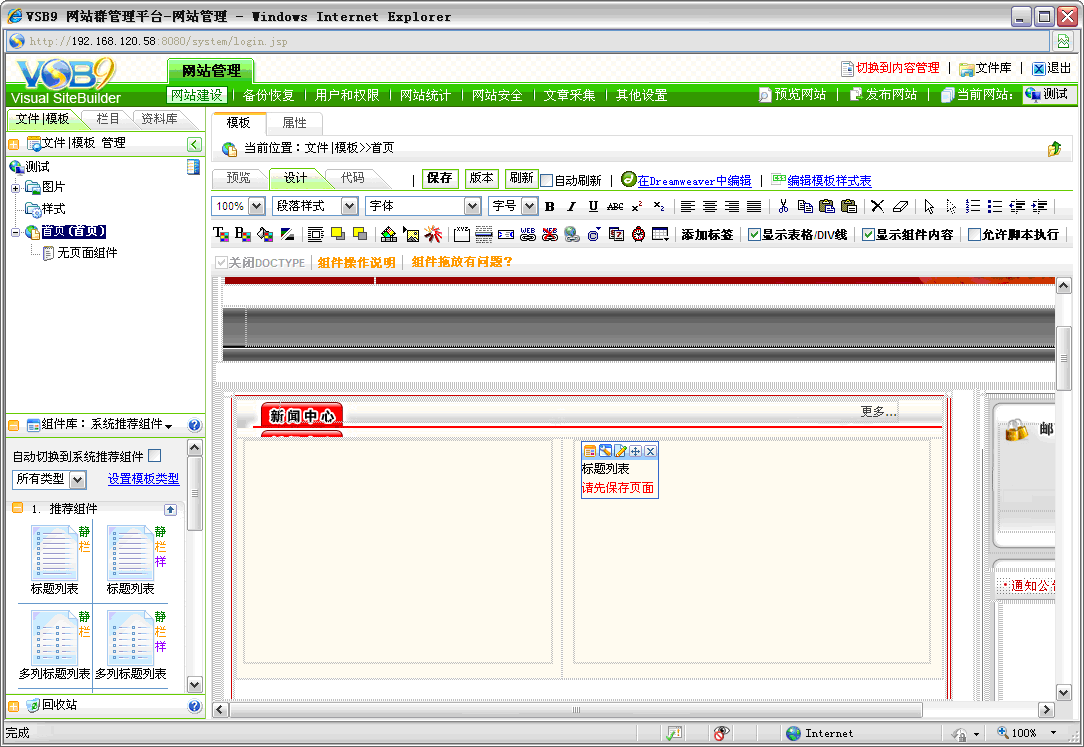The height and width of the screenshot is (747, 1084).
Task: Click 切换到内容管理 link
Action: click(897, 68)
